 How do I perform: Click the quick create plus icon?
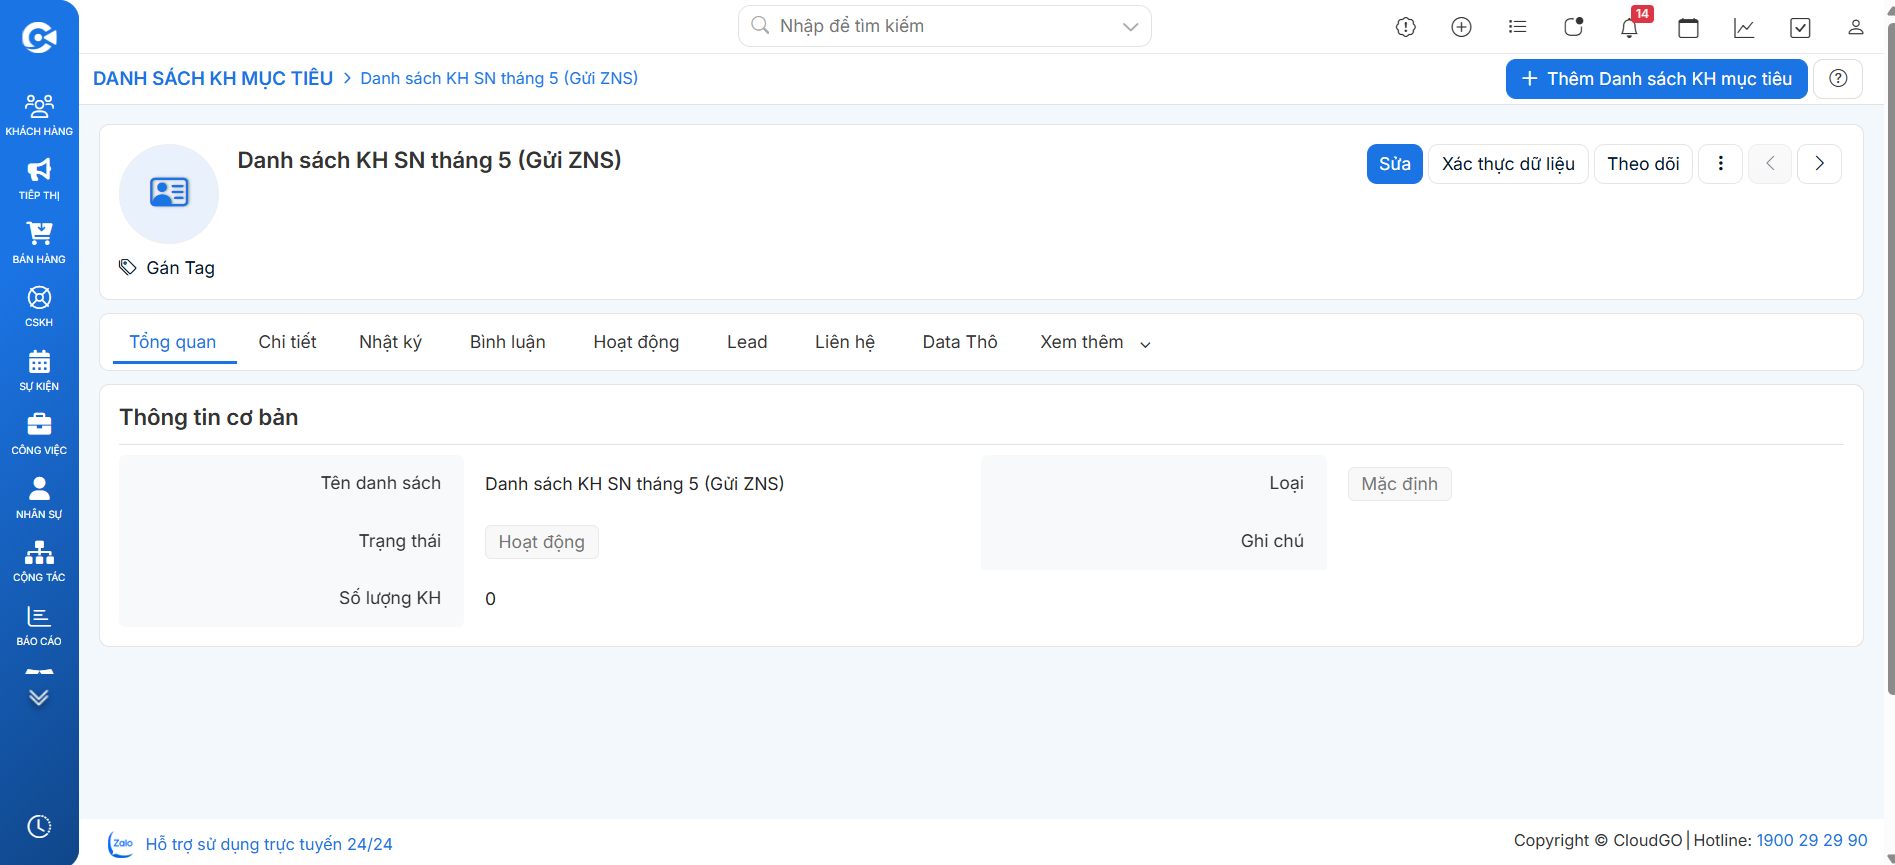[1461, 27]
